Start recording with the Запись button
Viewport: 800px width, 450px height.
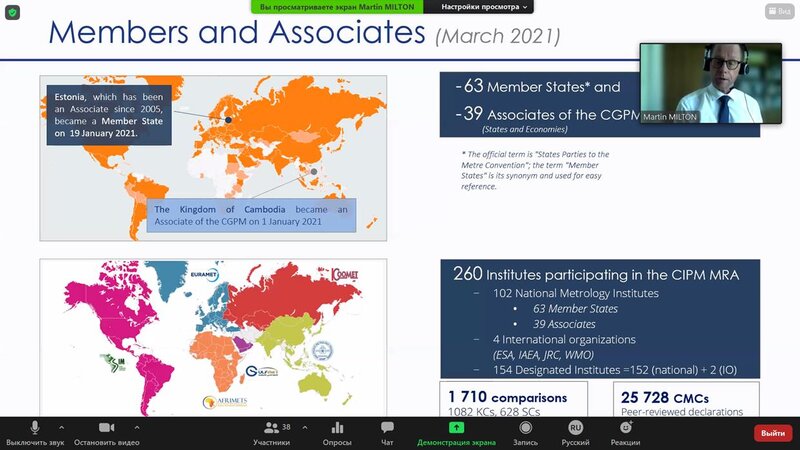[525, 432]
